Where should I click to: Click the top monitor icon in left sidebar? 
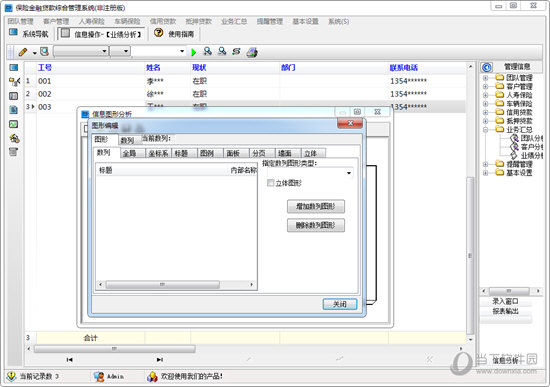point(13,67)
